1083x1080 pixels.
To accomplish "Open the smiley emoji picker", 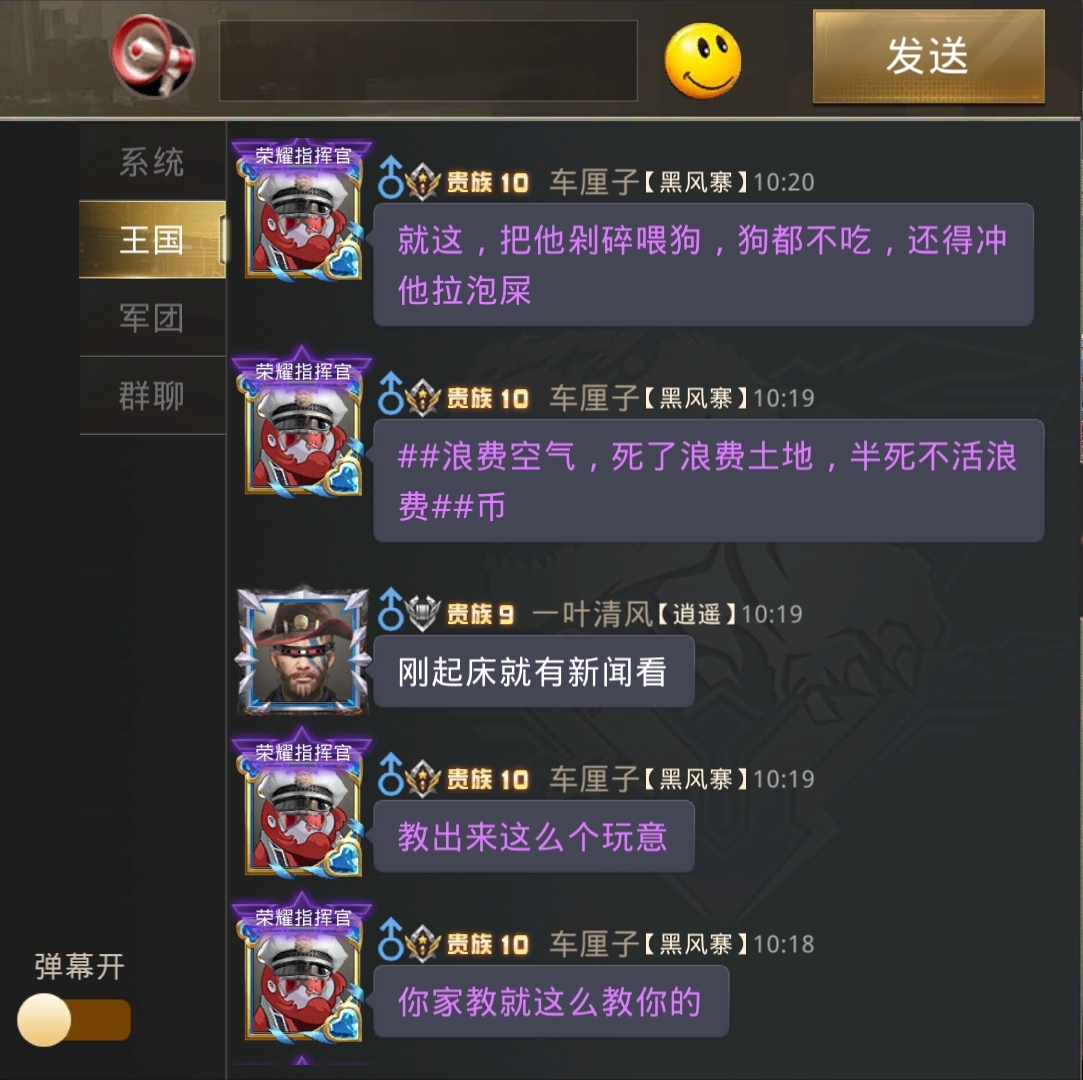I will [702, 61].
